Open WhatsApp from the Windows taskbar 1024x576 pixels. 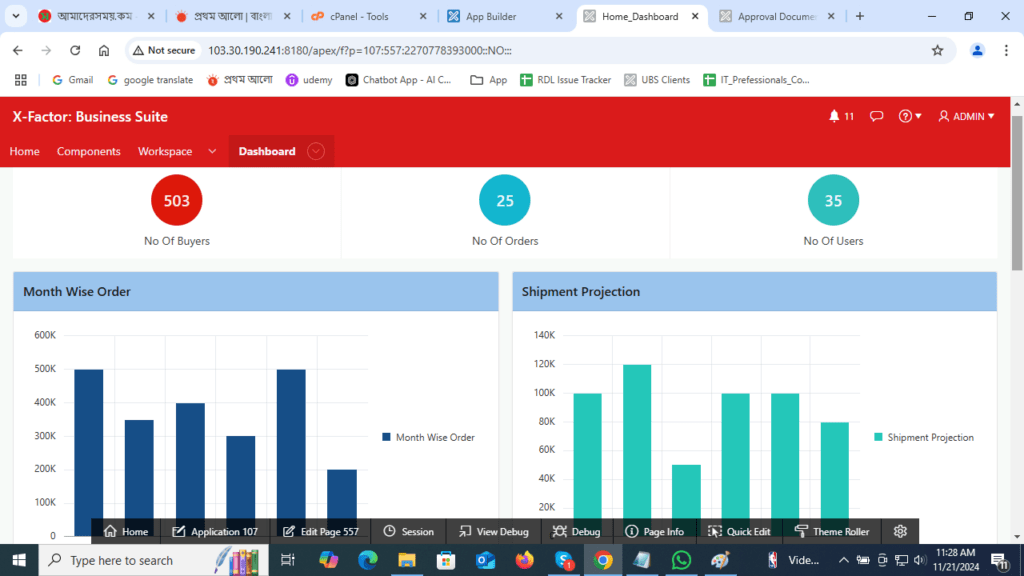681,560
